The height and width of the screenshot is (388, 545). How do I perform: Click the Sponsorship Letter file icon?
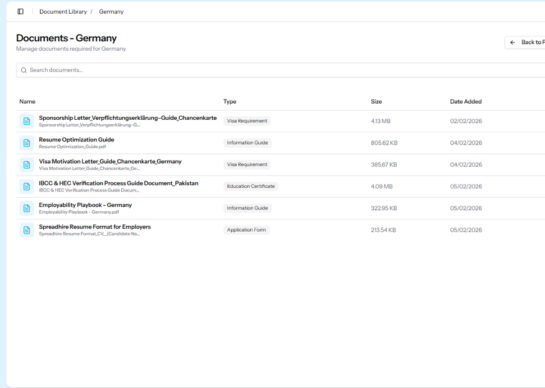pyautogui.click(x=27, y=121)
